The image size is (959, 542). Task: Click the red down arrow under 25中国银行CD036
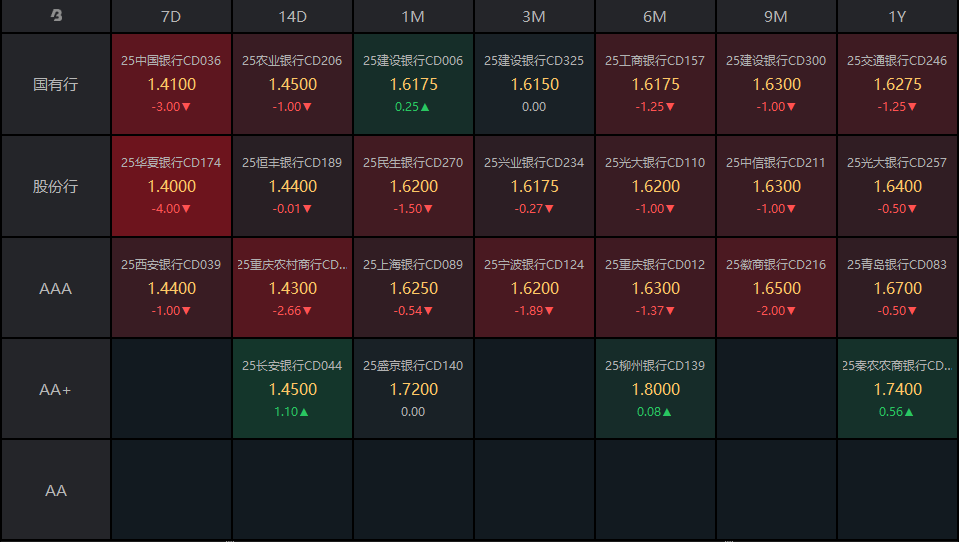[185, 107]
